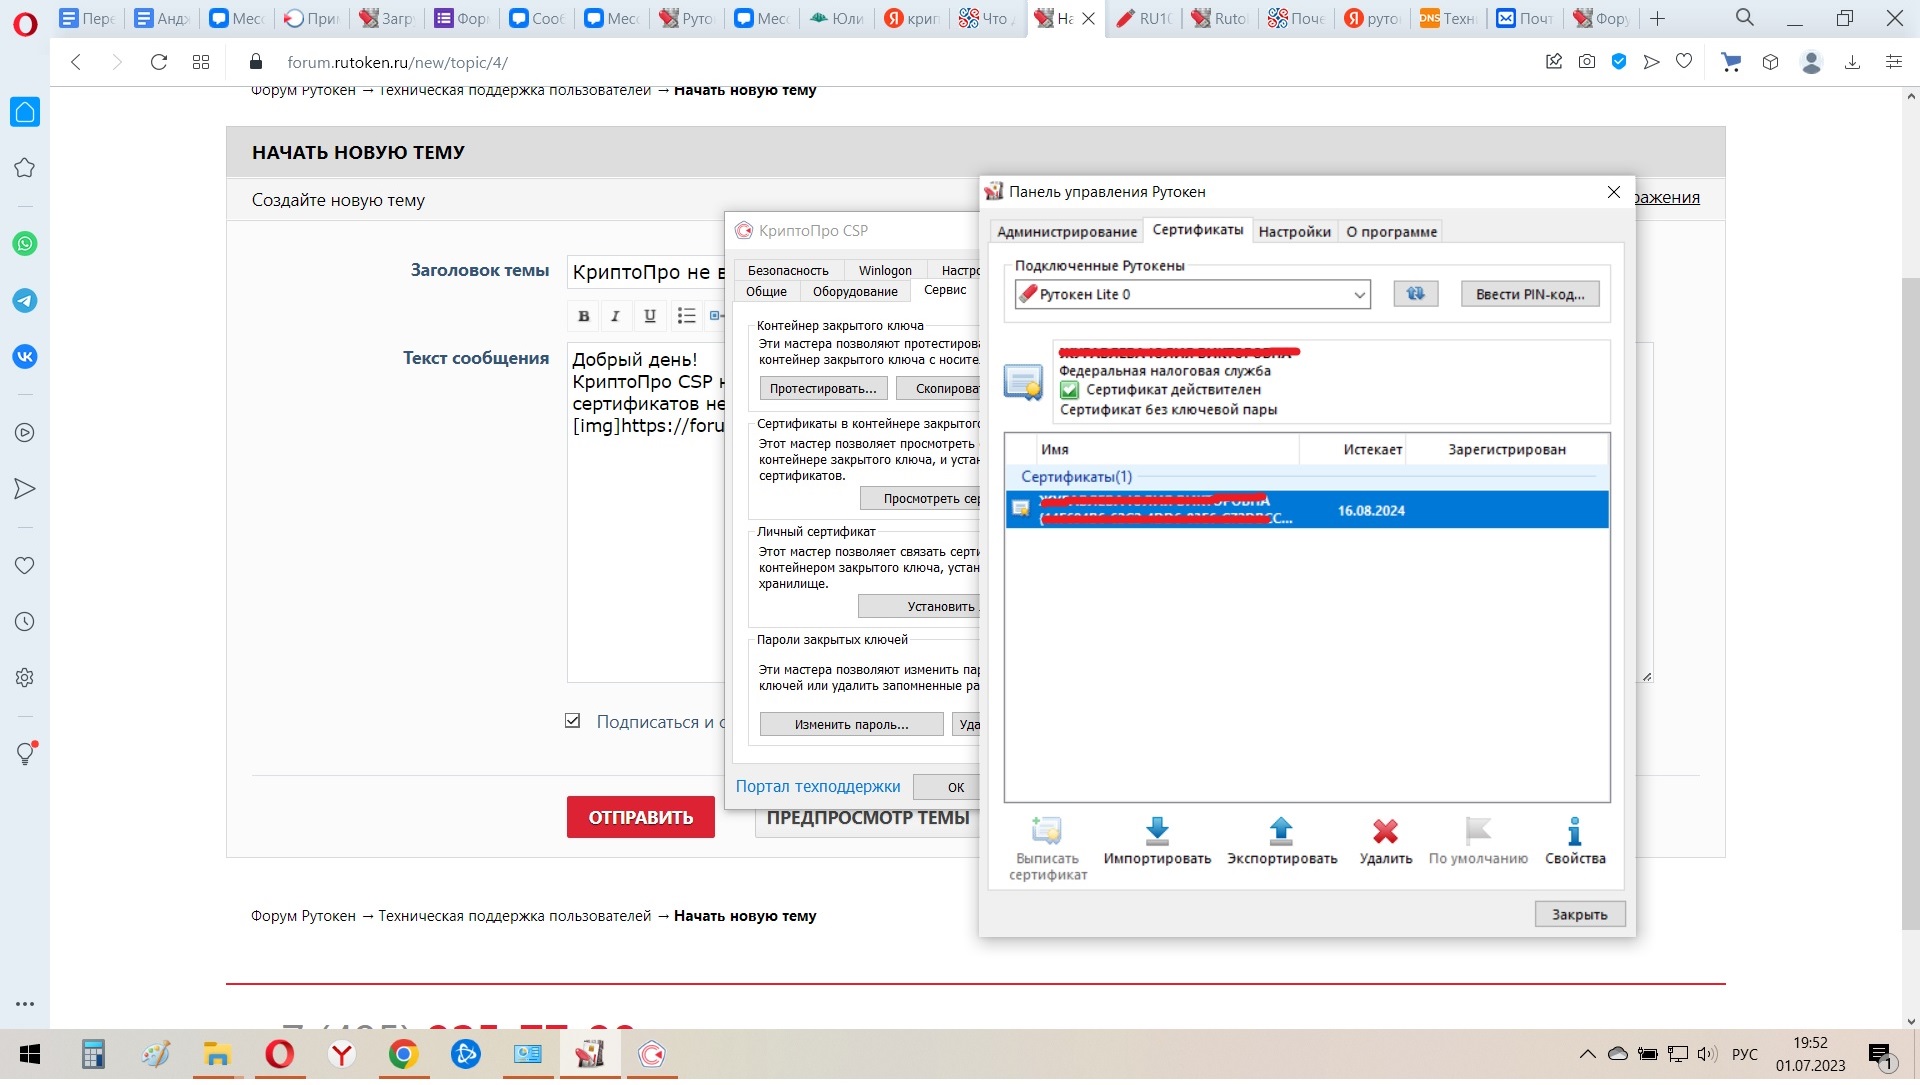Open Yandex Browser from taskbar

coord(342,1054)
